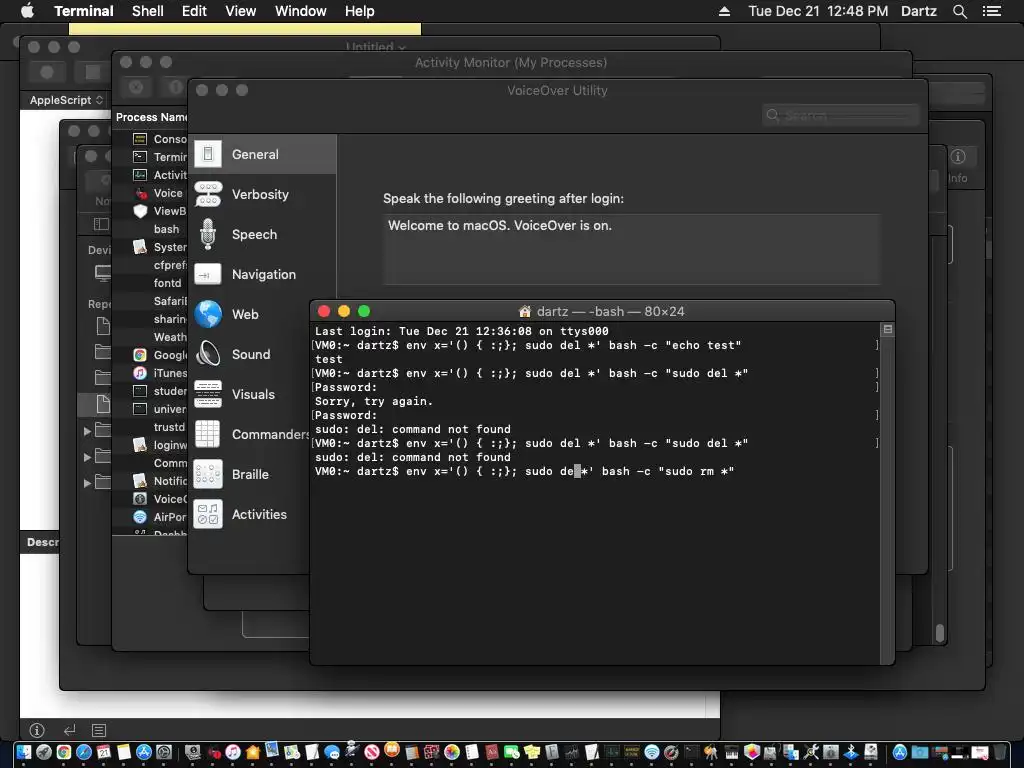
Task: Launch Google Chrome from the Dock
Action: [64, 752]
